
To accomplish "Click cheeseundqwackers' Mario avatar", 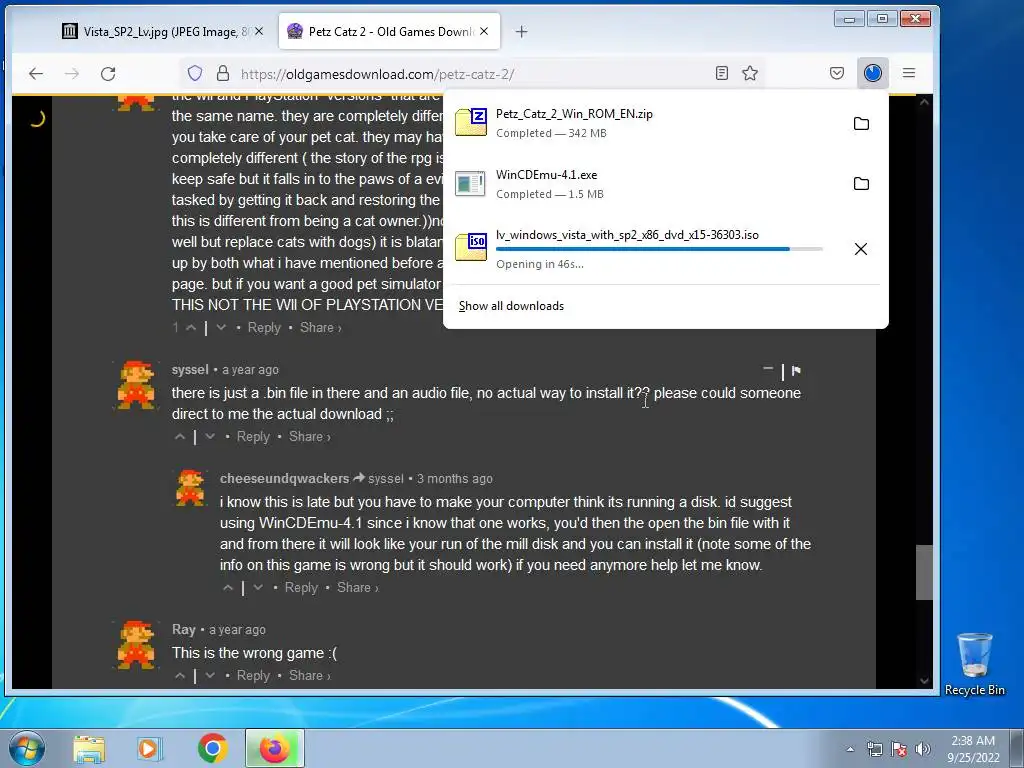I will (x=190, y=487).
